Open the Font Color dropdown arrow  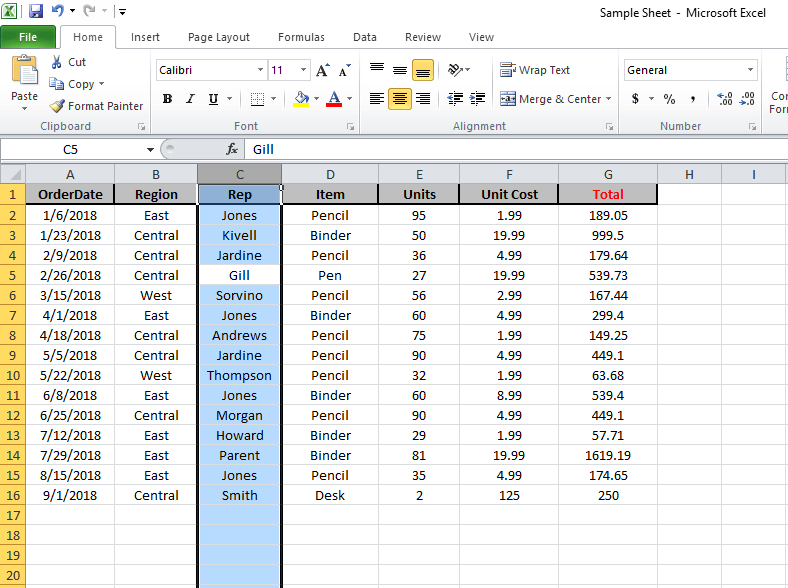(x=349, y=99)
